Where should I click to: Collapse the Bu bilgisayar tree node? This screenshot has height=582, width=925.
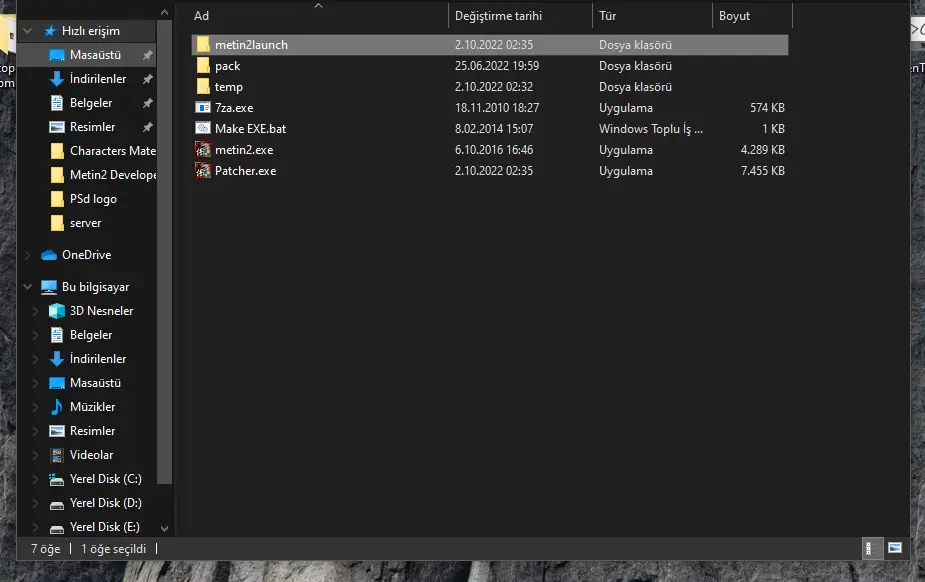click(x=28, y=287)
